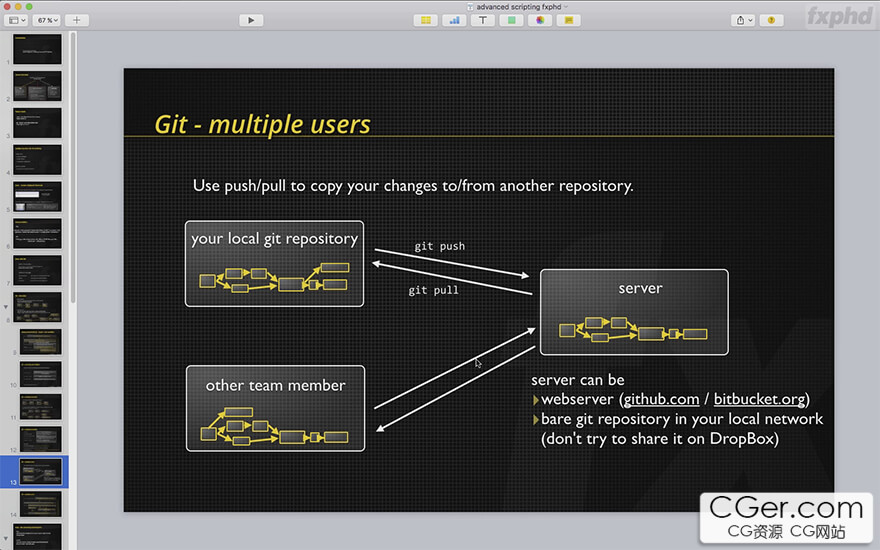Select slide 2 thumbnail

point(38,86)
